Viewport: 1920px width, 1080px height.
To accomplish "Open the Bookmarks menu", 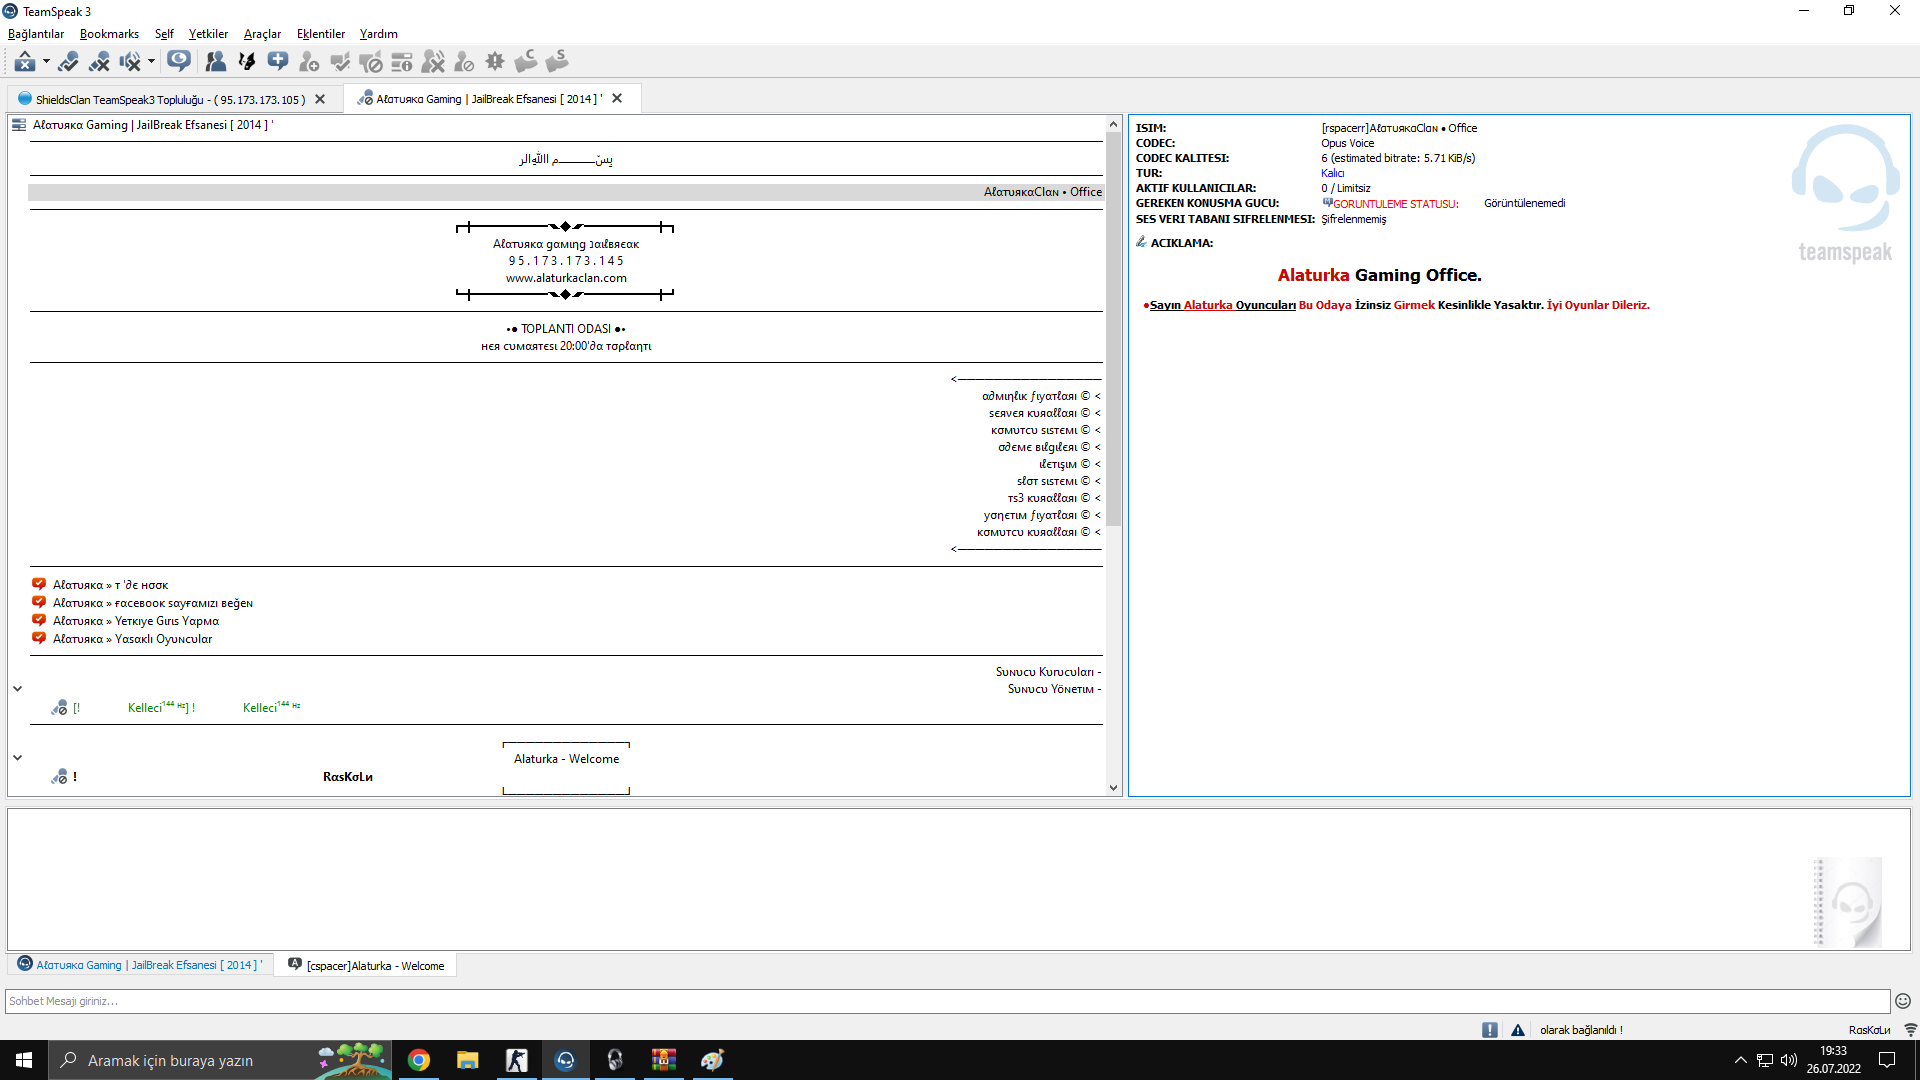I will click(x=110, y=34).
